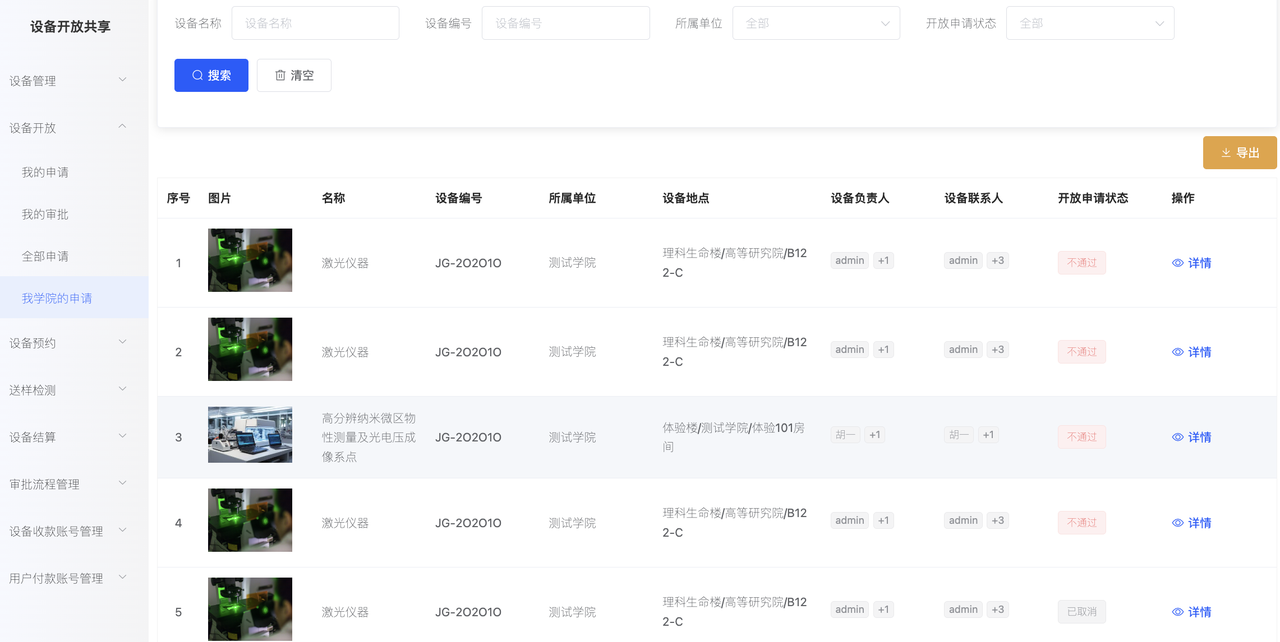Click the 胡一 设备负责人 tag in row 3
This screenshot has width=1280, height=642.
pyautogui.click(x=846, y=435)
